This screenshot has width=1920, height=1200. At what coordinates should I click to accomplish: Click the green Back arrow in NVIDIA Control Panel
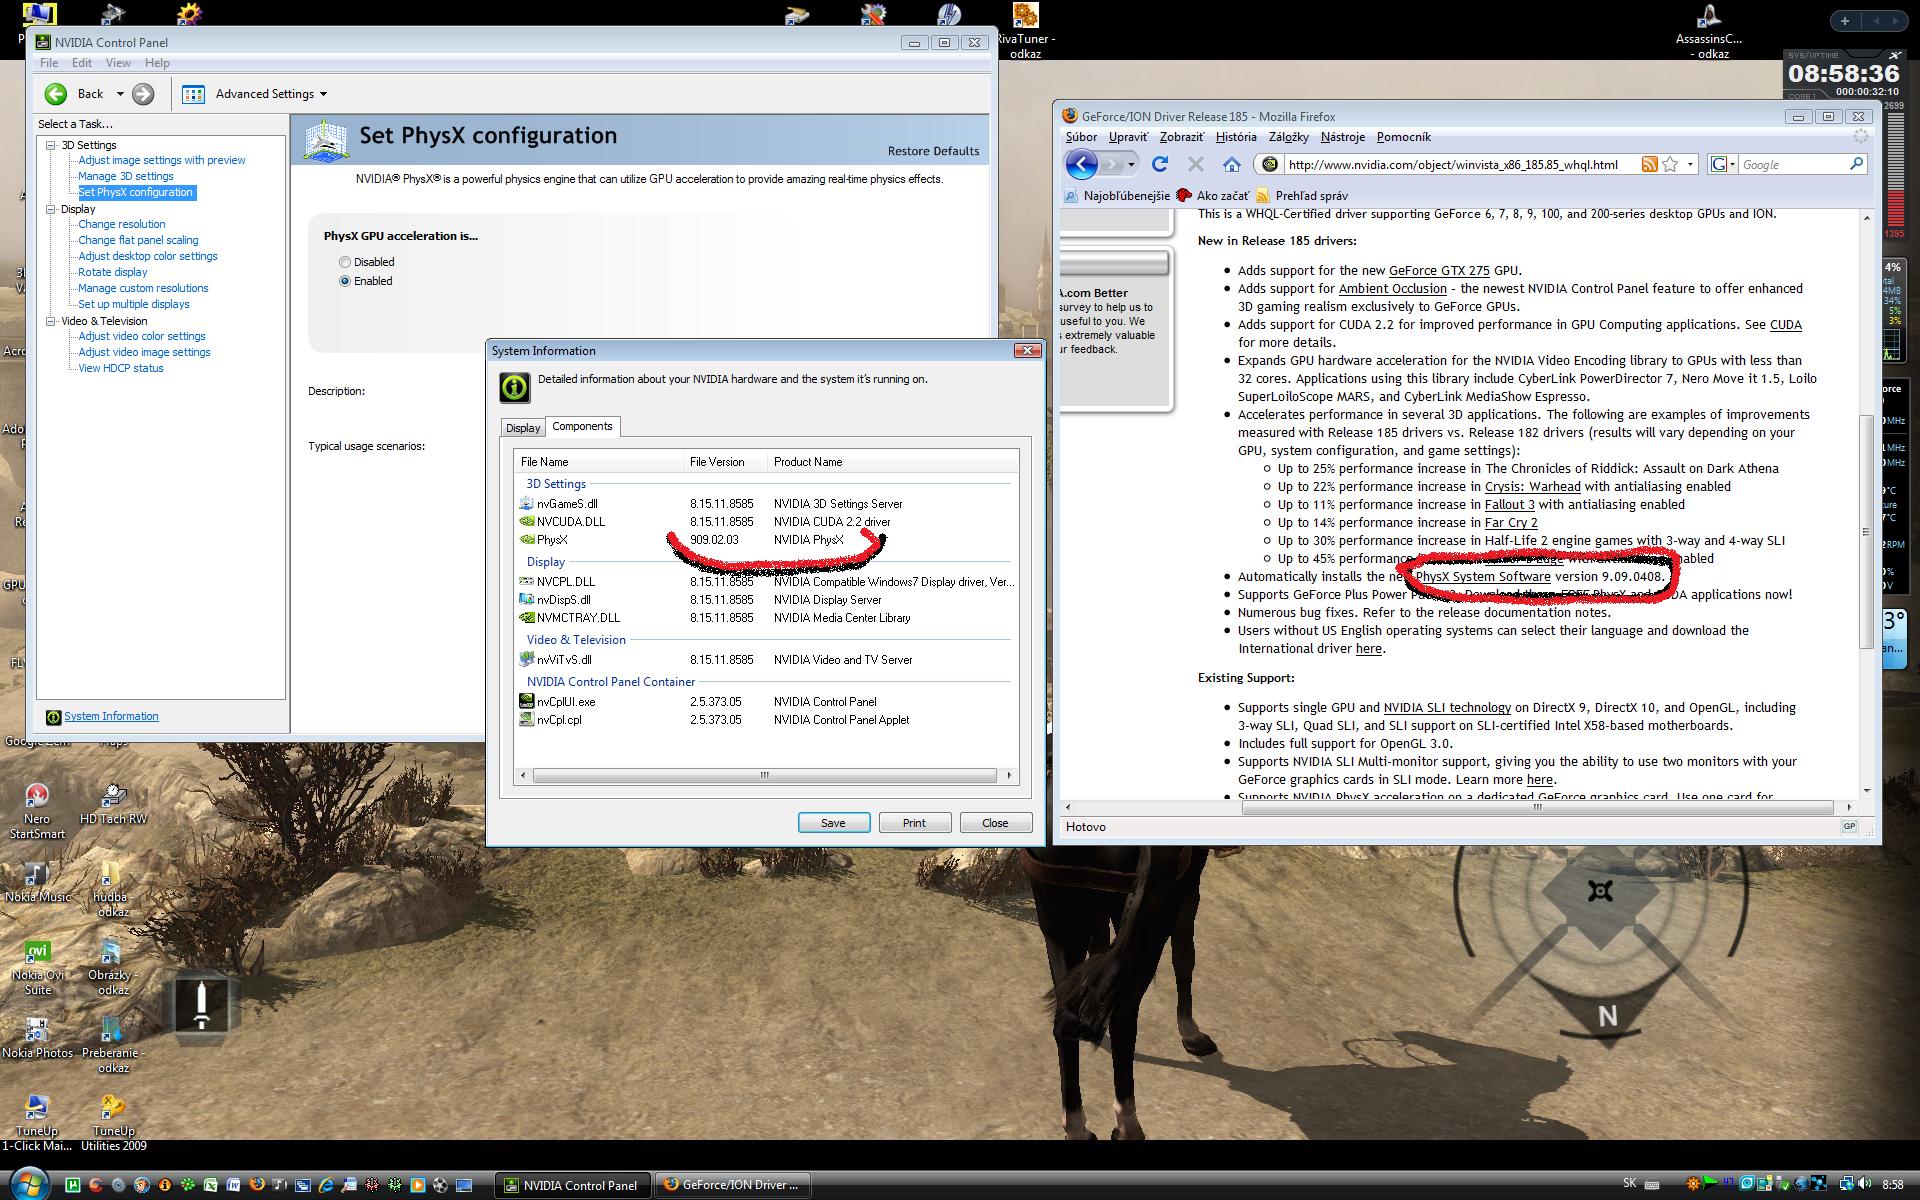(x=56, y=94)
